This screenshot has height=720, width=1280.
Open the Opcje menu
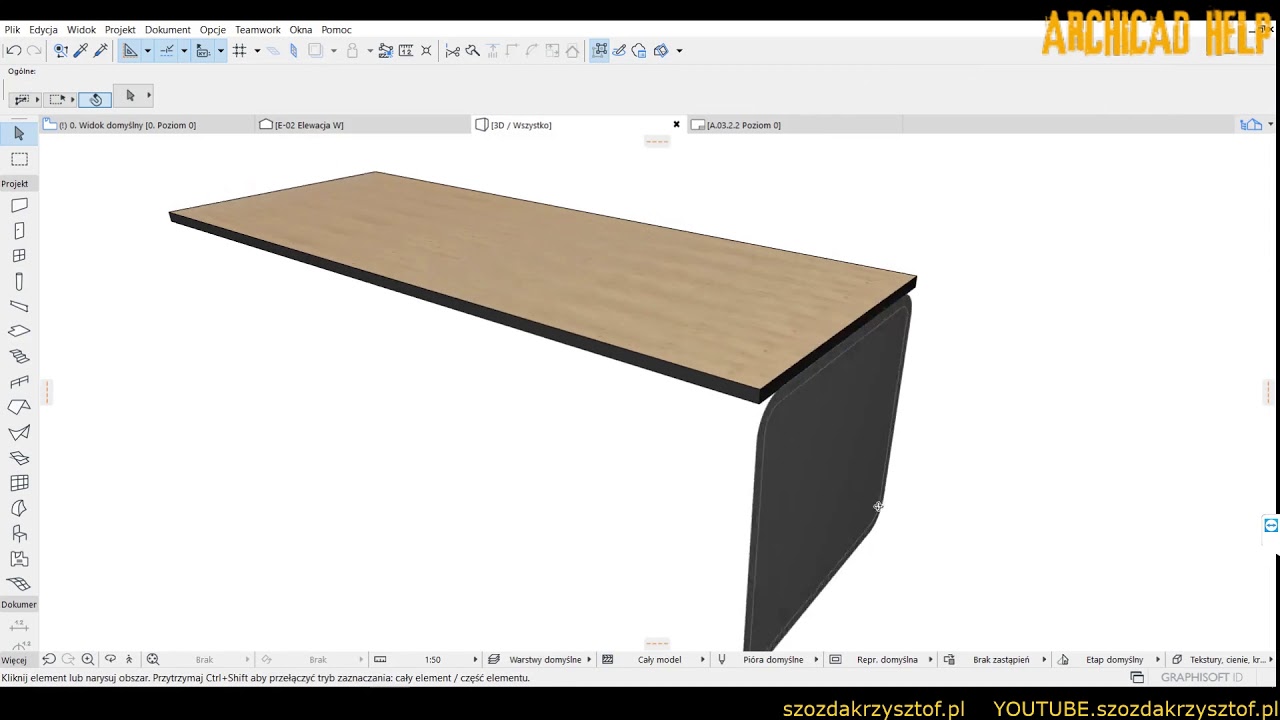click(x=212, y=30)
